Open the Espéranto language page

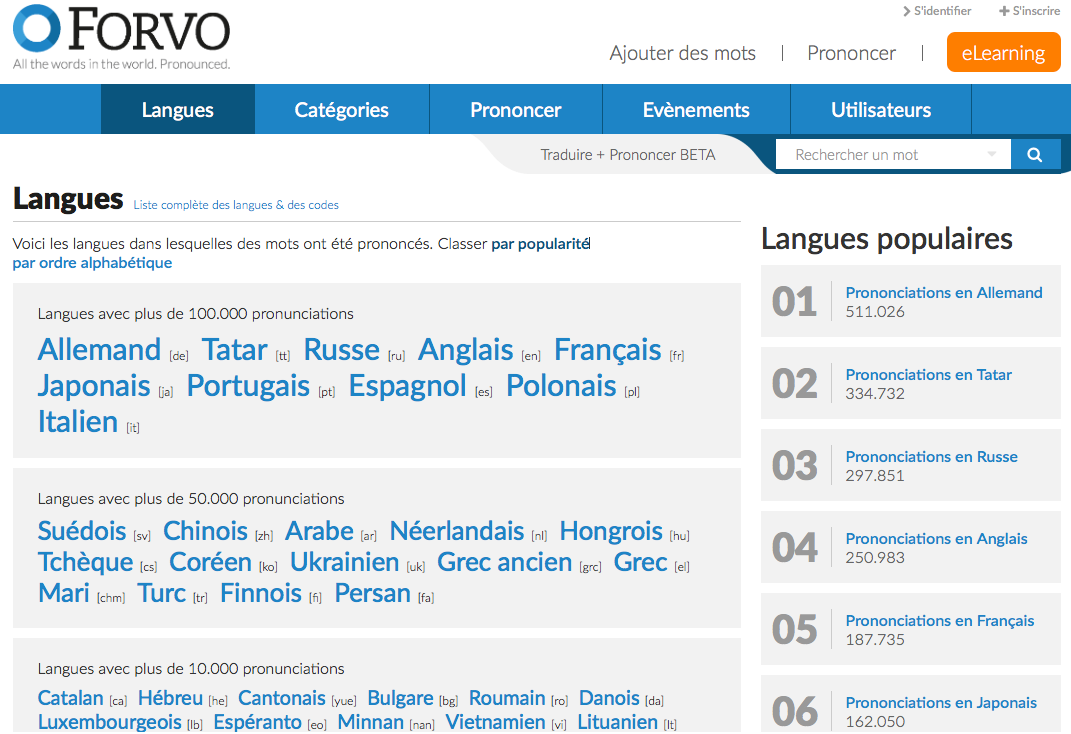(257, 722)
